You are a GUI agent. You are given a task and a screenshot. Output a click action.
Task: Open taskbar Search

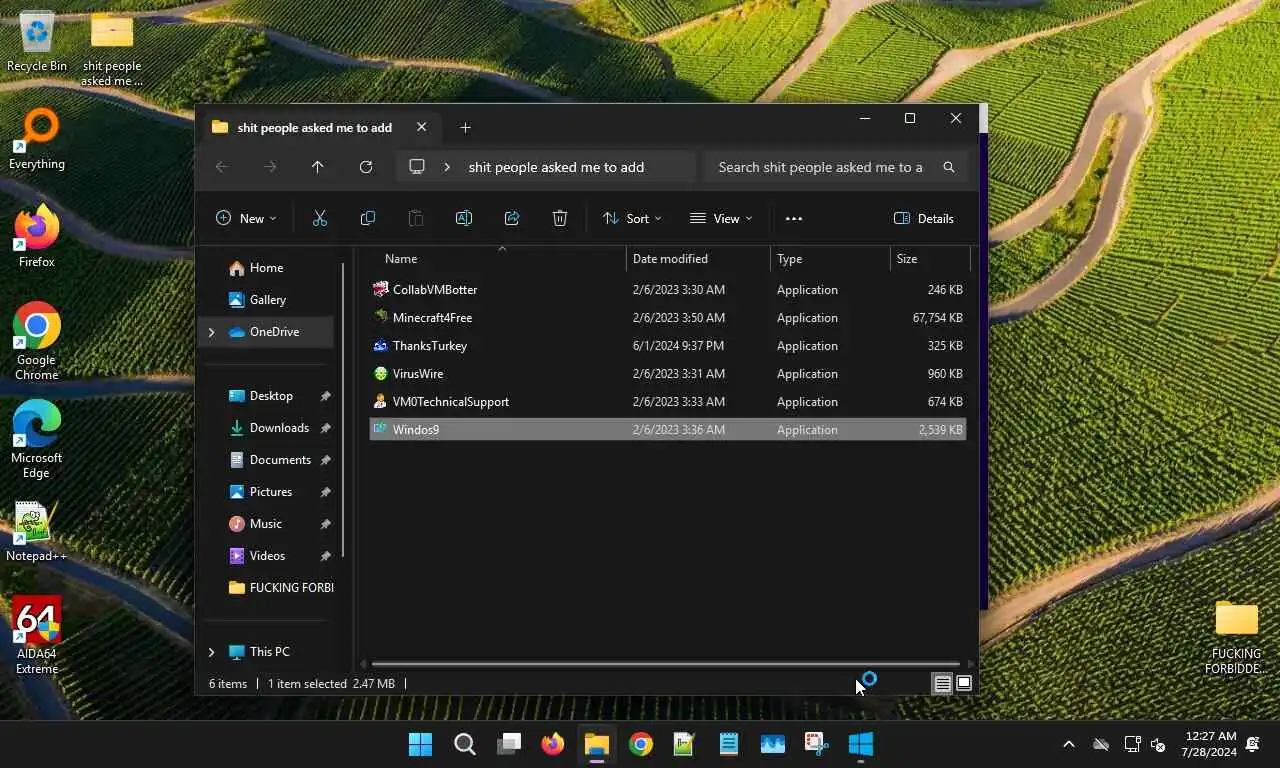click(465, 744)
